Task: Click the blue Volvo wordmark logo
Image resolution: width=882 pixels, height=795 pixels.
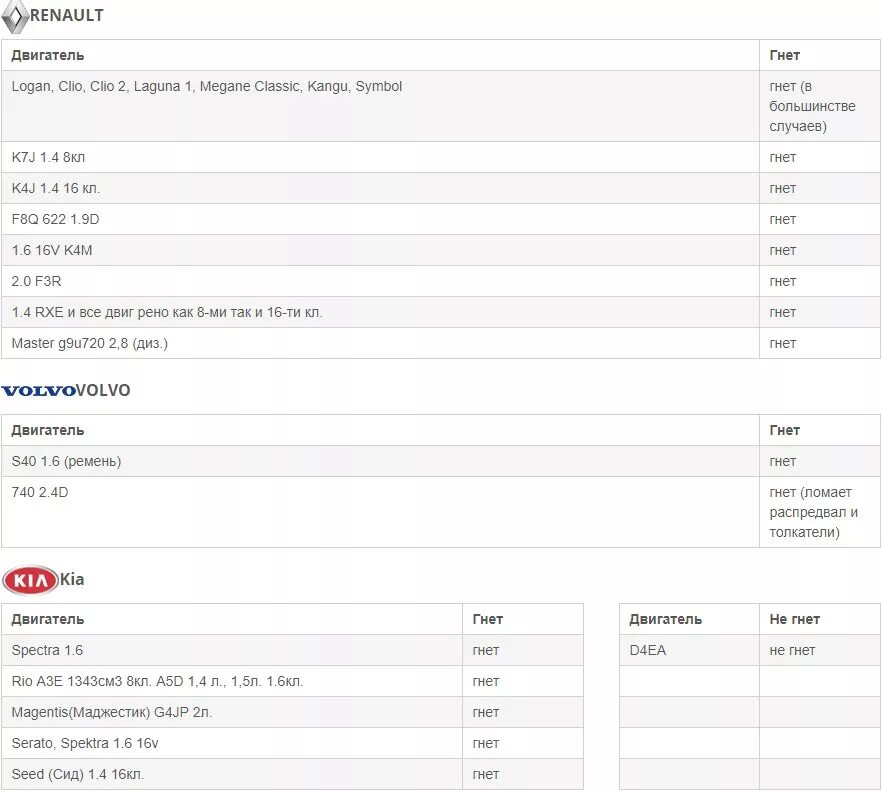Action: 38,390
